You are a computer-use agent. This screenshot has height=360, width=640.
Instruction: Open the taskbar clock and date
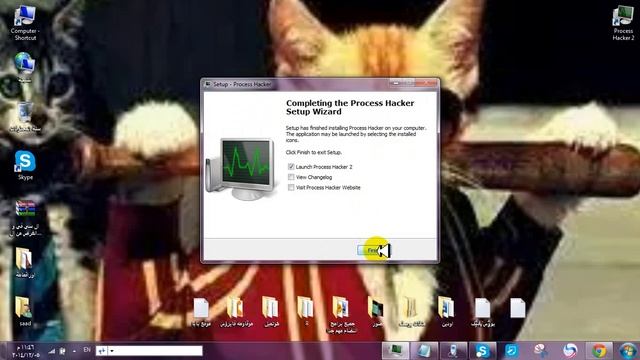tap(26, 351)
